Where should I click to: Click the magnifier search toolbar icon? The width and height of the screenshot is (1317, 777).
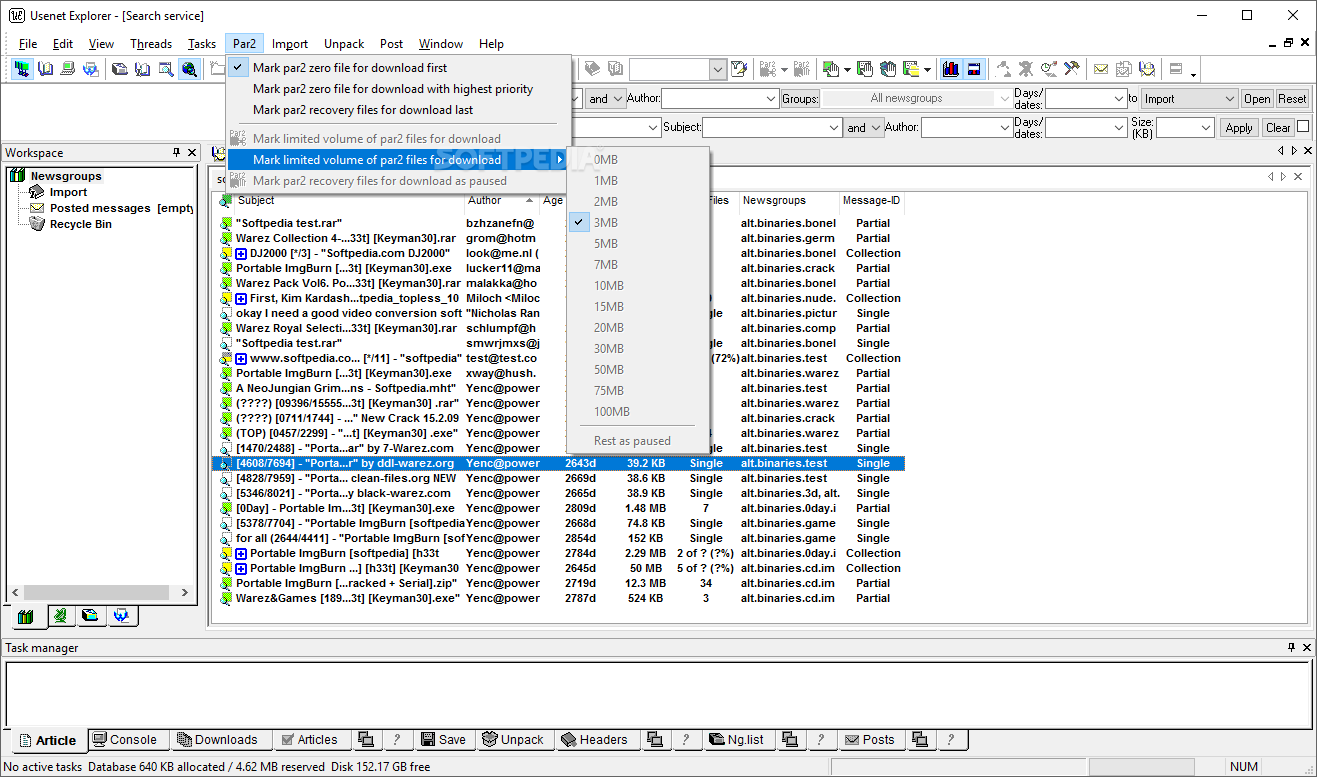coord(166,69)
